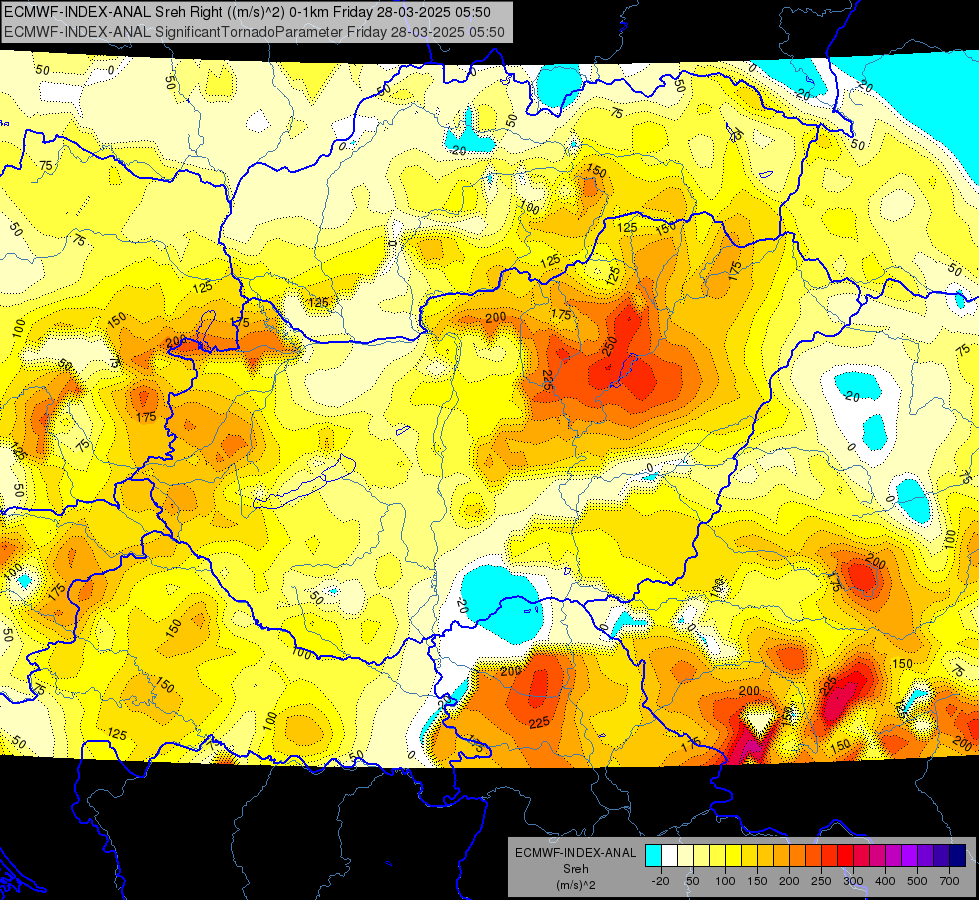Click the legend title 'ECMWF-INDEX-ANAL'
Screen dimensions: 979x900
[576, 853]
